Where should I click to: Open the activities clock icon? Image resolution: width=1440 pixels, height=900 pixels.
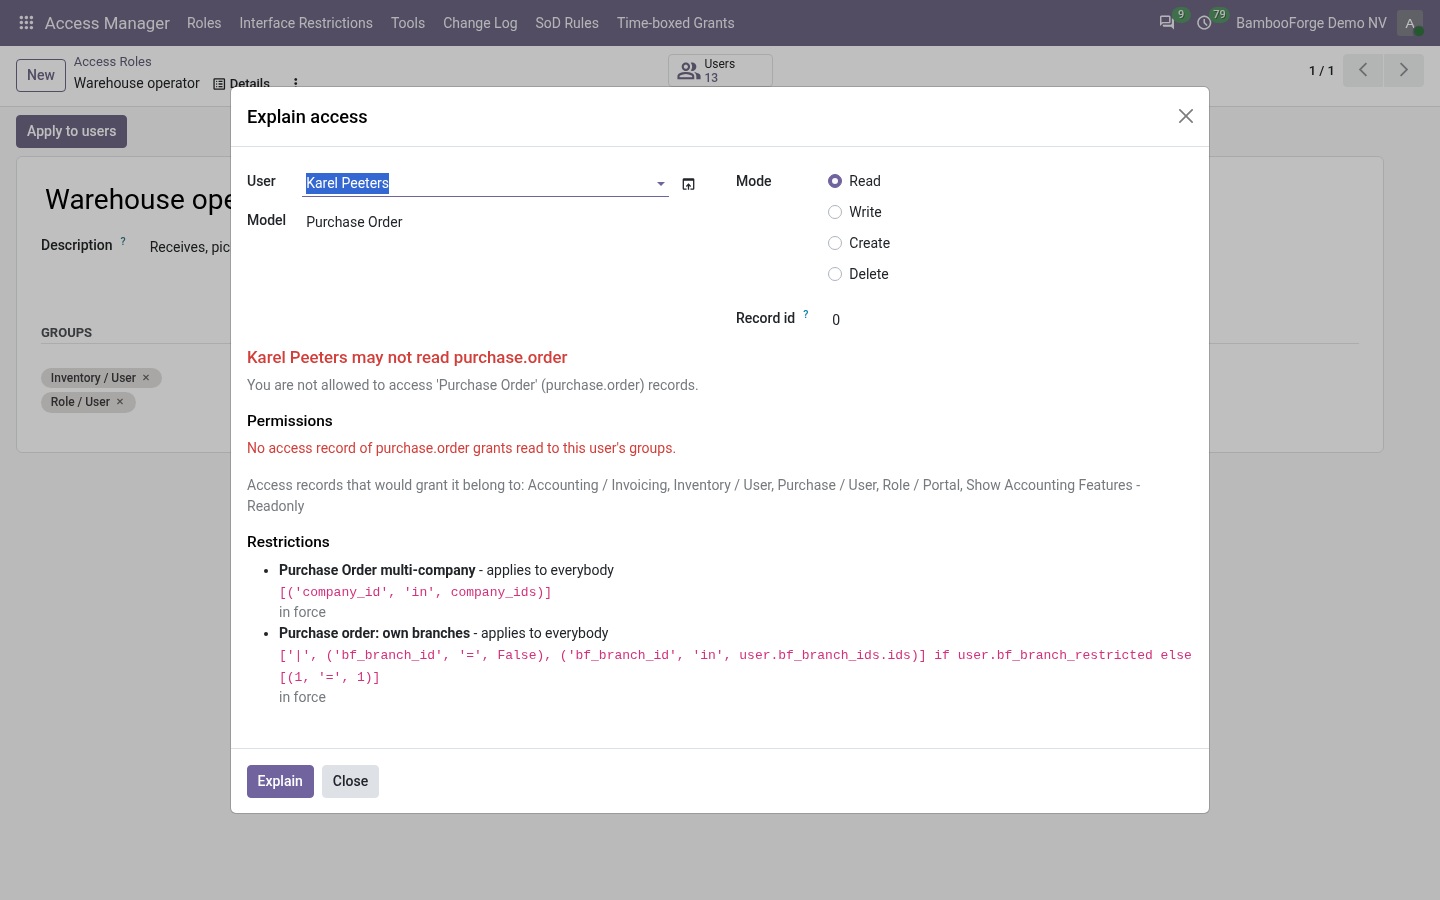tap(1204, 22)
